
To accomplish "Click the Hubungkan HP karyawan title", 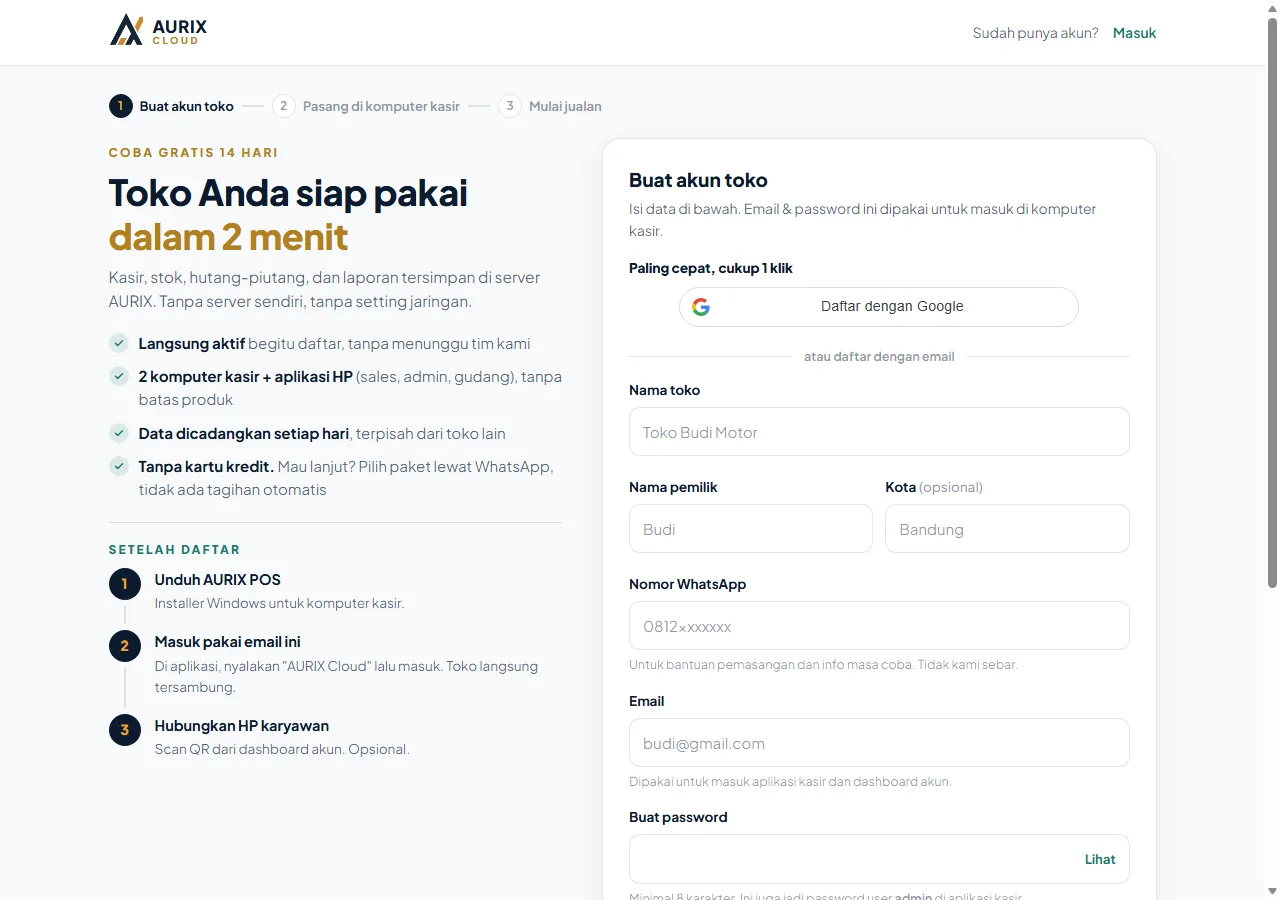I will [241, 726].
